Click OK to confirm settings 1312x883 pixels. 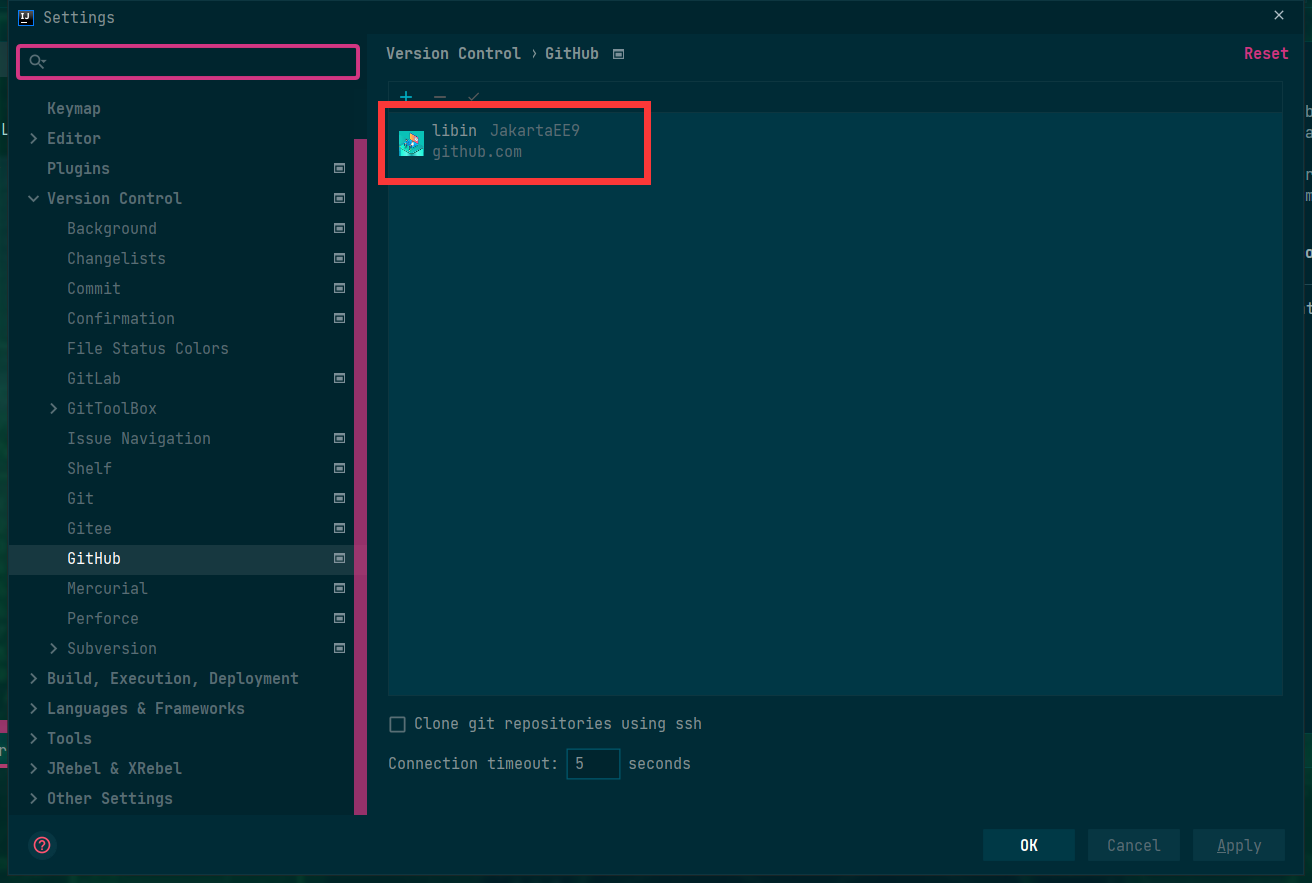1029,845
